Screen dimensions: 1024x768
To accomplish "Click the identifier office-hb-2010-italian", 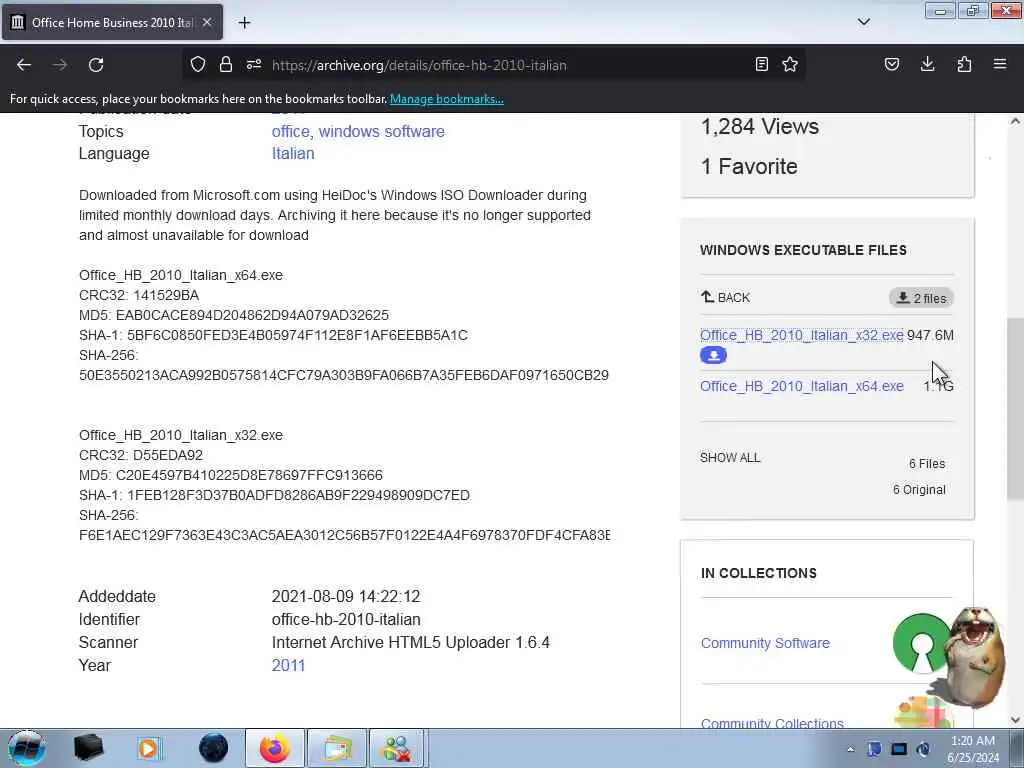I will [346, 620].
